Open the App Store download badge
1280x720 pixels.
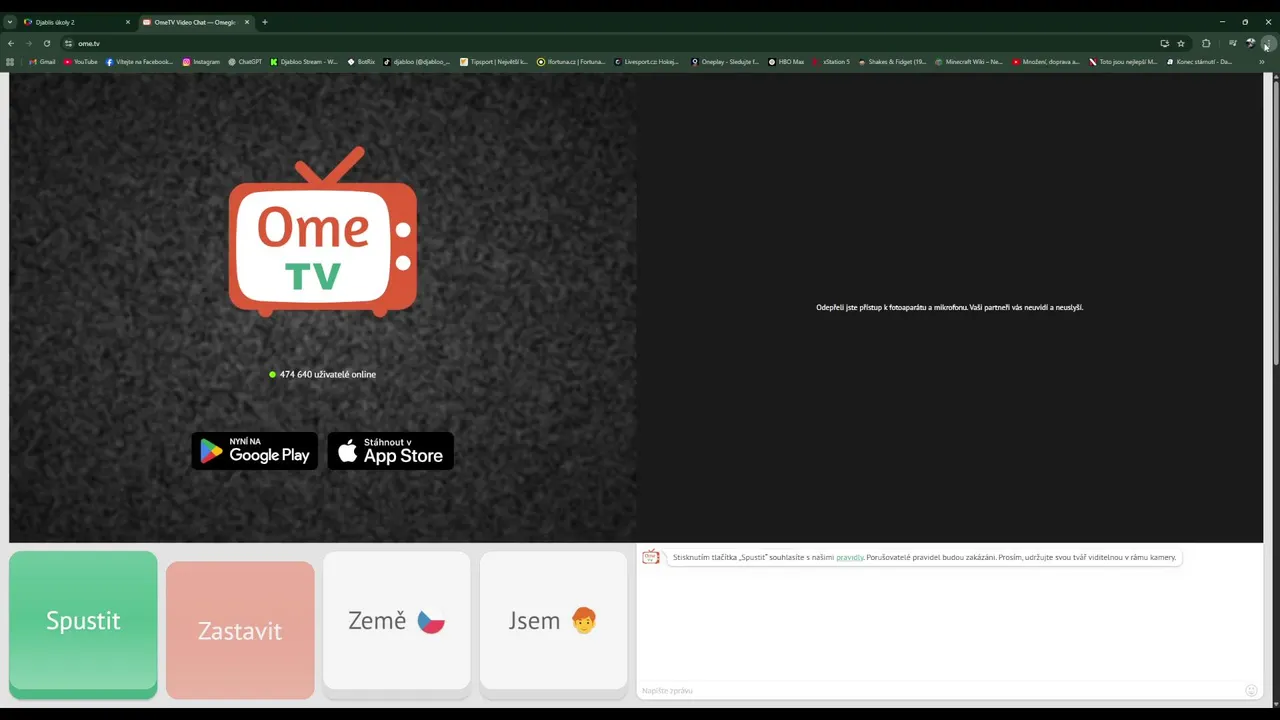point(391,452)
